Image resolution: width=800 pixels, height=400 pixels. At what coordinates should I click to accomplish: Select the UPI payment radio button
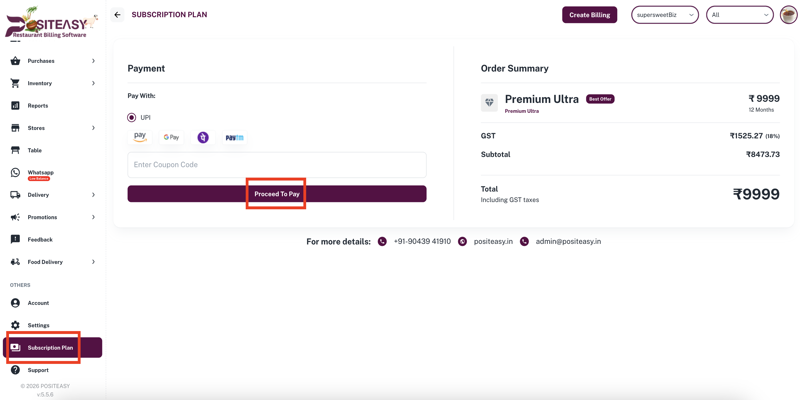(132, 117)
